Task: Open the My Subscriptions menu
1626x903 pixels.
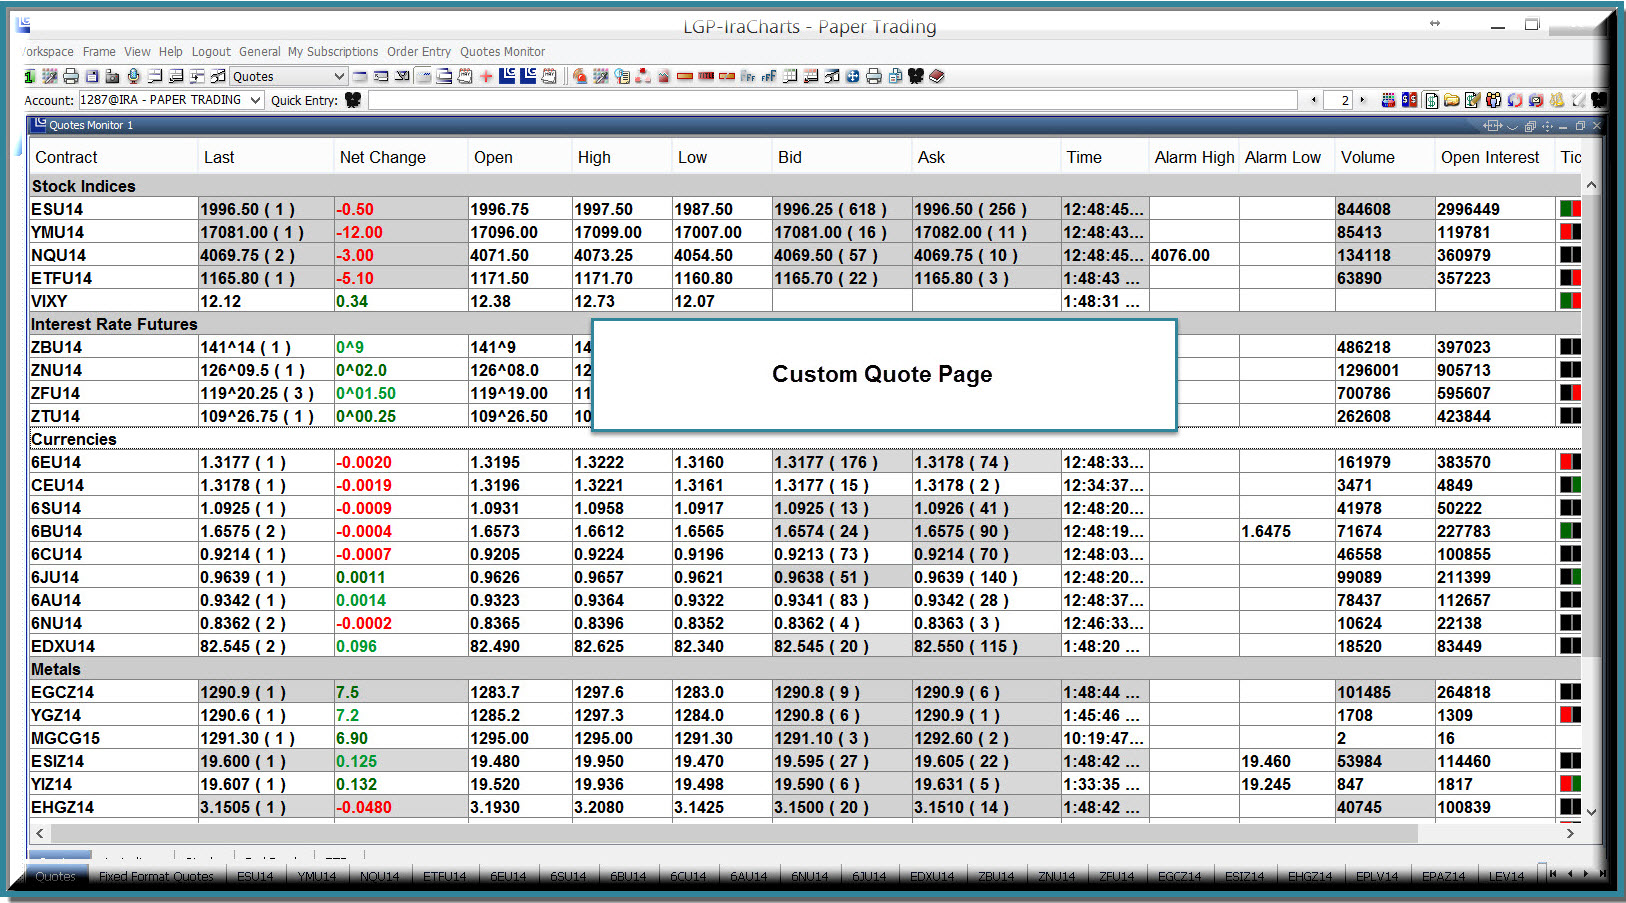Action: (333, 52)
